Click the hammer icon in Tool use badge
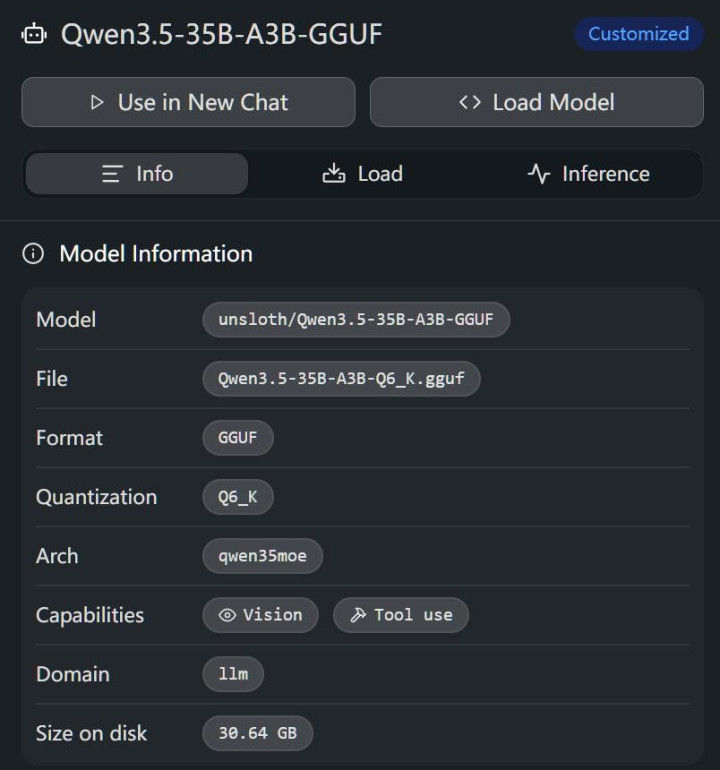The height and width of the screenshot is (770, 720). point(358,615)
